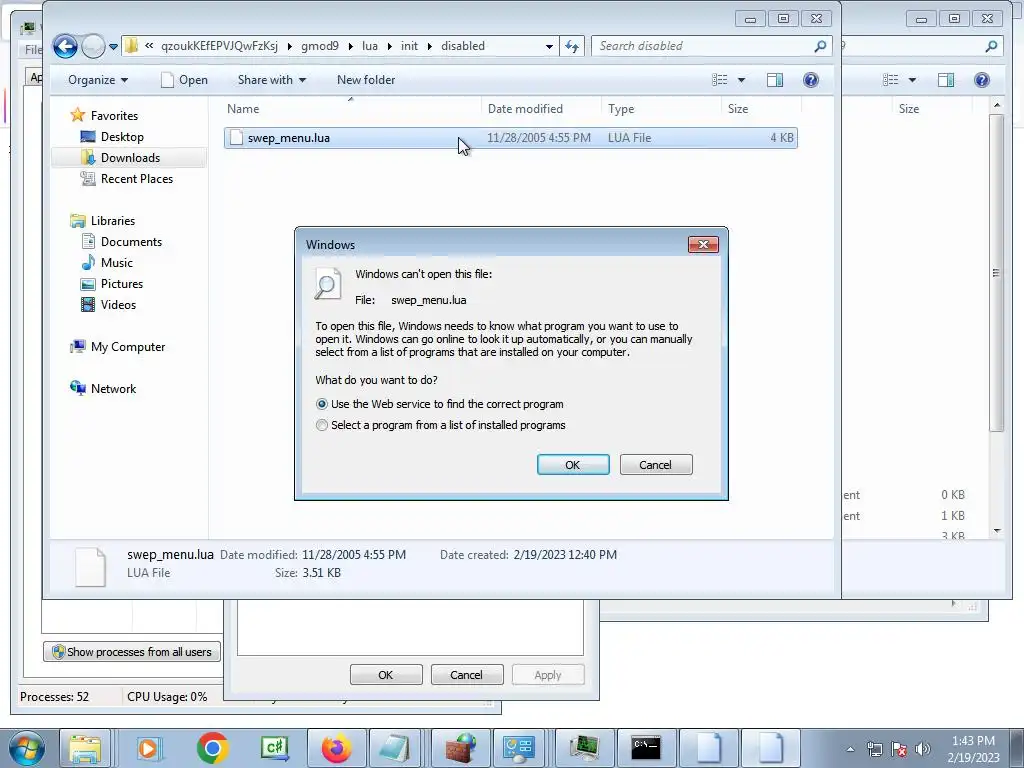This screenshot has height=768, width=1024.
Task: Open 'Recent Places' in the navigation pane
Action: [136, 178]
